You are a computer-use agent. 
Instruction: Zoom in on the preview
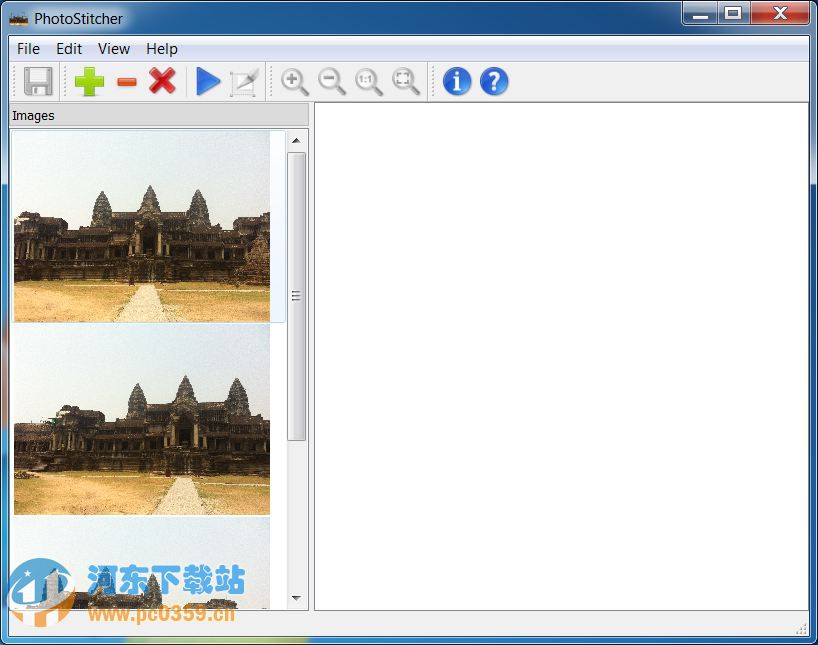295,82
